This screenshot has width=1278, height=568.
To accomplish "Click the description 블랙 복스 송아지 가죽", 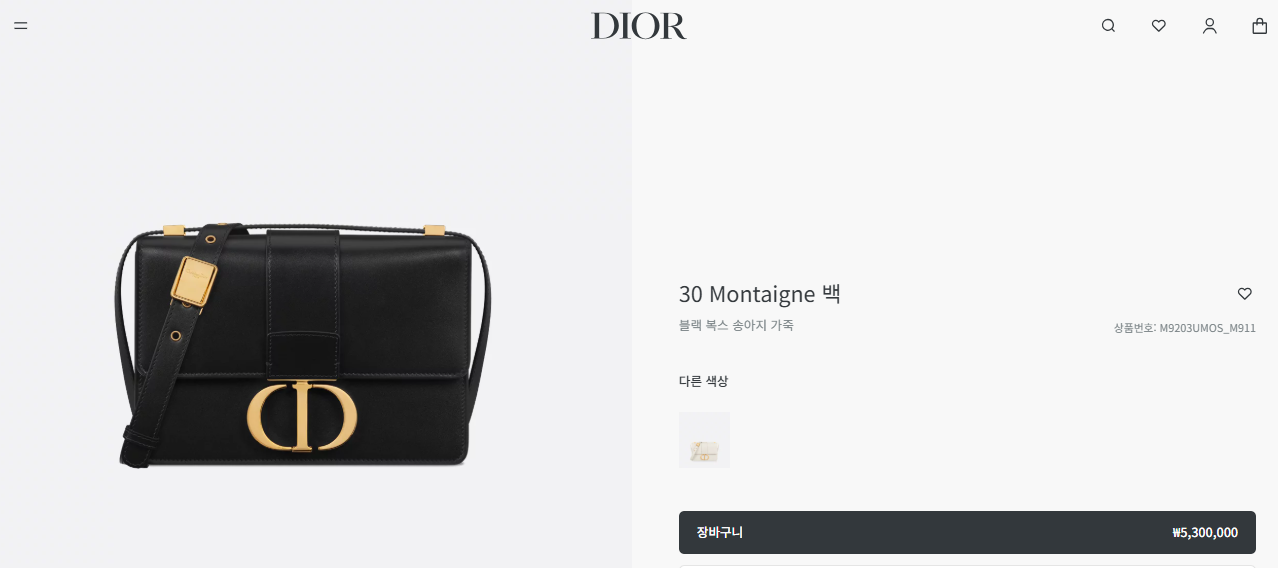I will tap(736, 325).
